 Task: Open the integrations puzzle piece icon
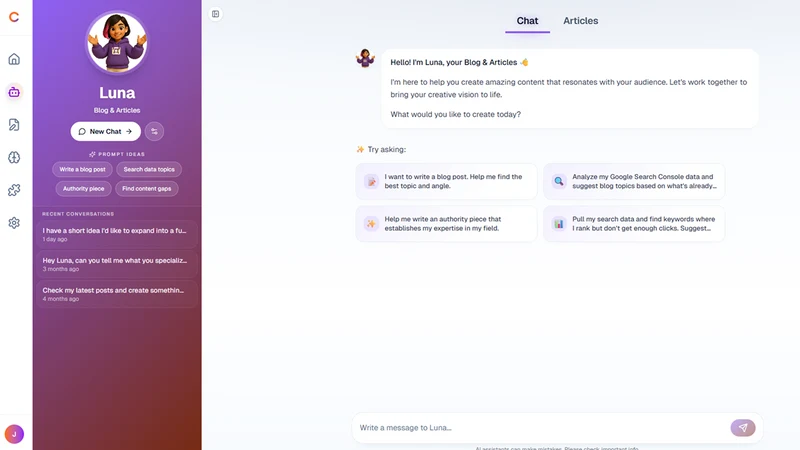click(x=14, y=190)
